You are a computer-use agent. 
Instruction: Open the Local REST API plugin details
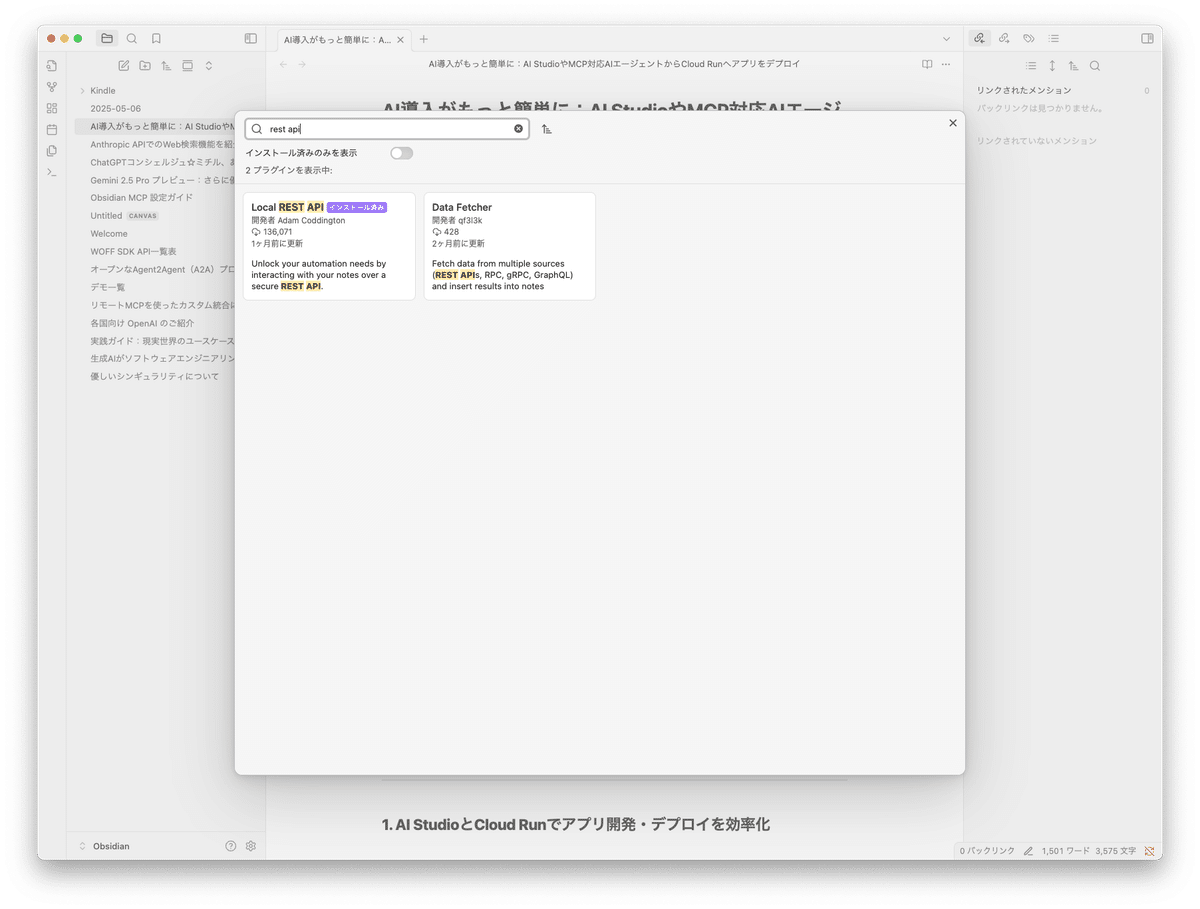[x=329, y=246]
